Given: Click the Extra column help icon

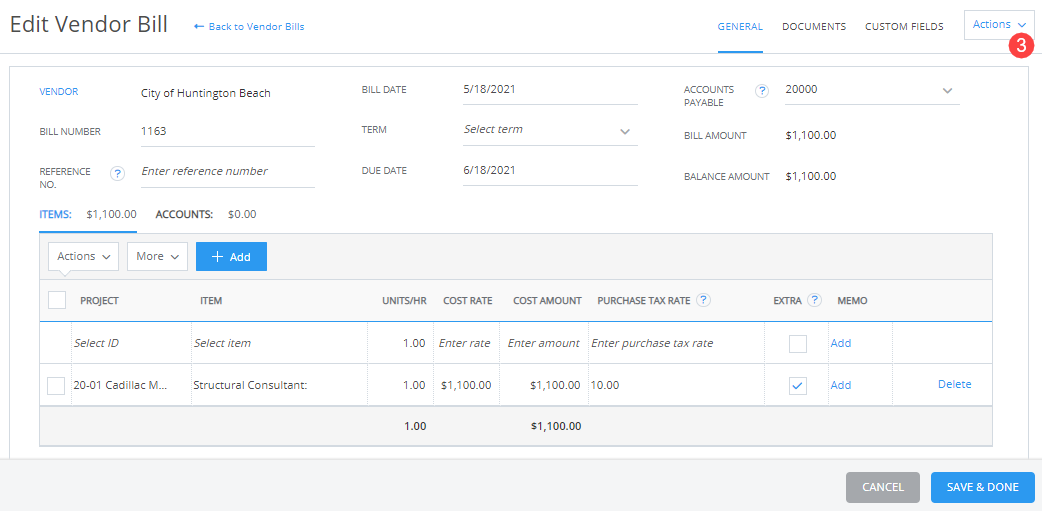Looking at the screenshot, I should pos(815,300).
